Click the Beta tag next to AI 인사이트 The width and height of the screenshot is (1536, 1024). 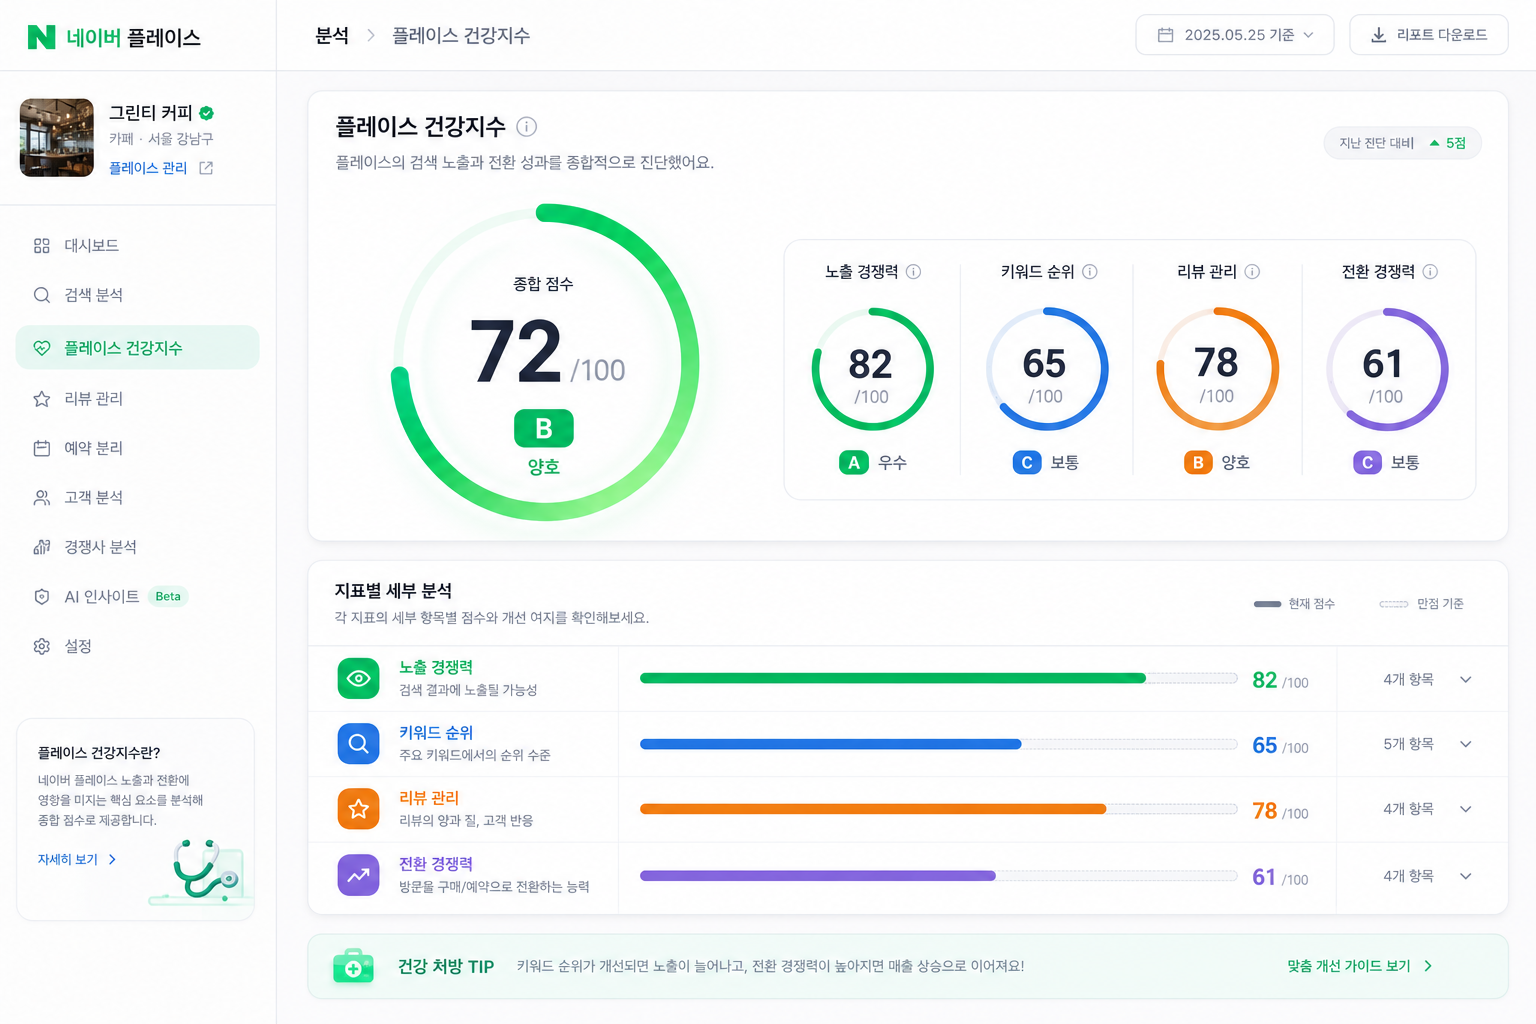(168, 597)
